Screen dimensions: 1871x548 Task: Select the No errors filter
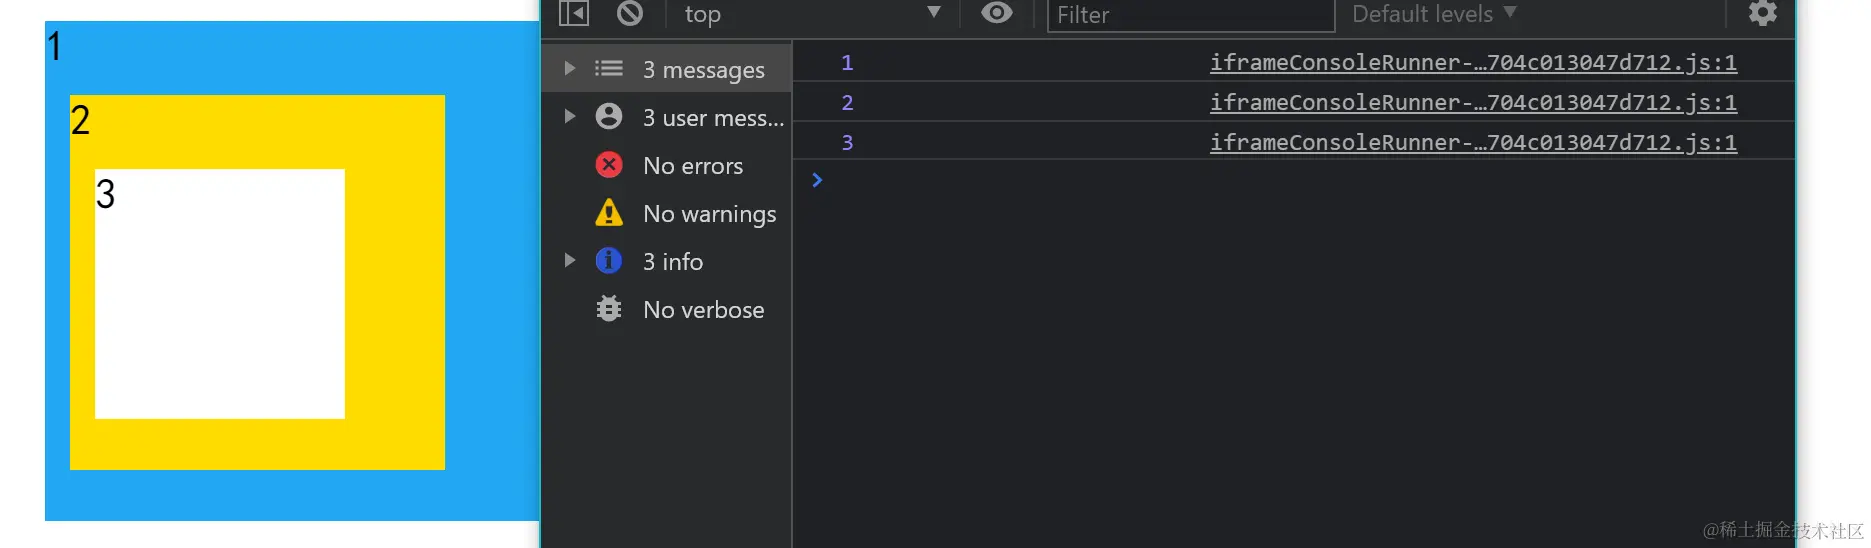(693, 166)
